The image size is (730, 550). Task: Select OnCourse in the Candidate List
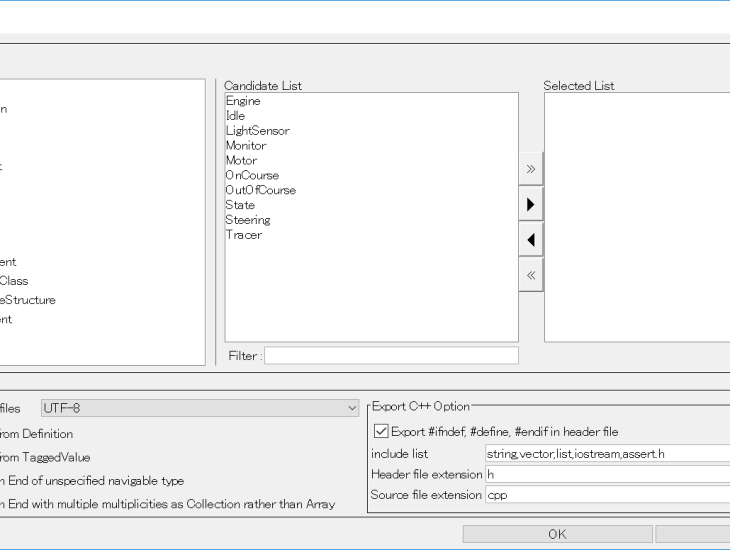(252, 176)
